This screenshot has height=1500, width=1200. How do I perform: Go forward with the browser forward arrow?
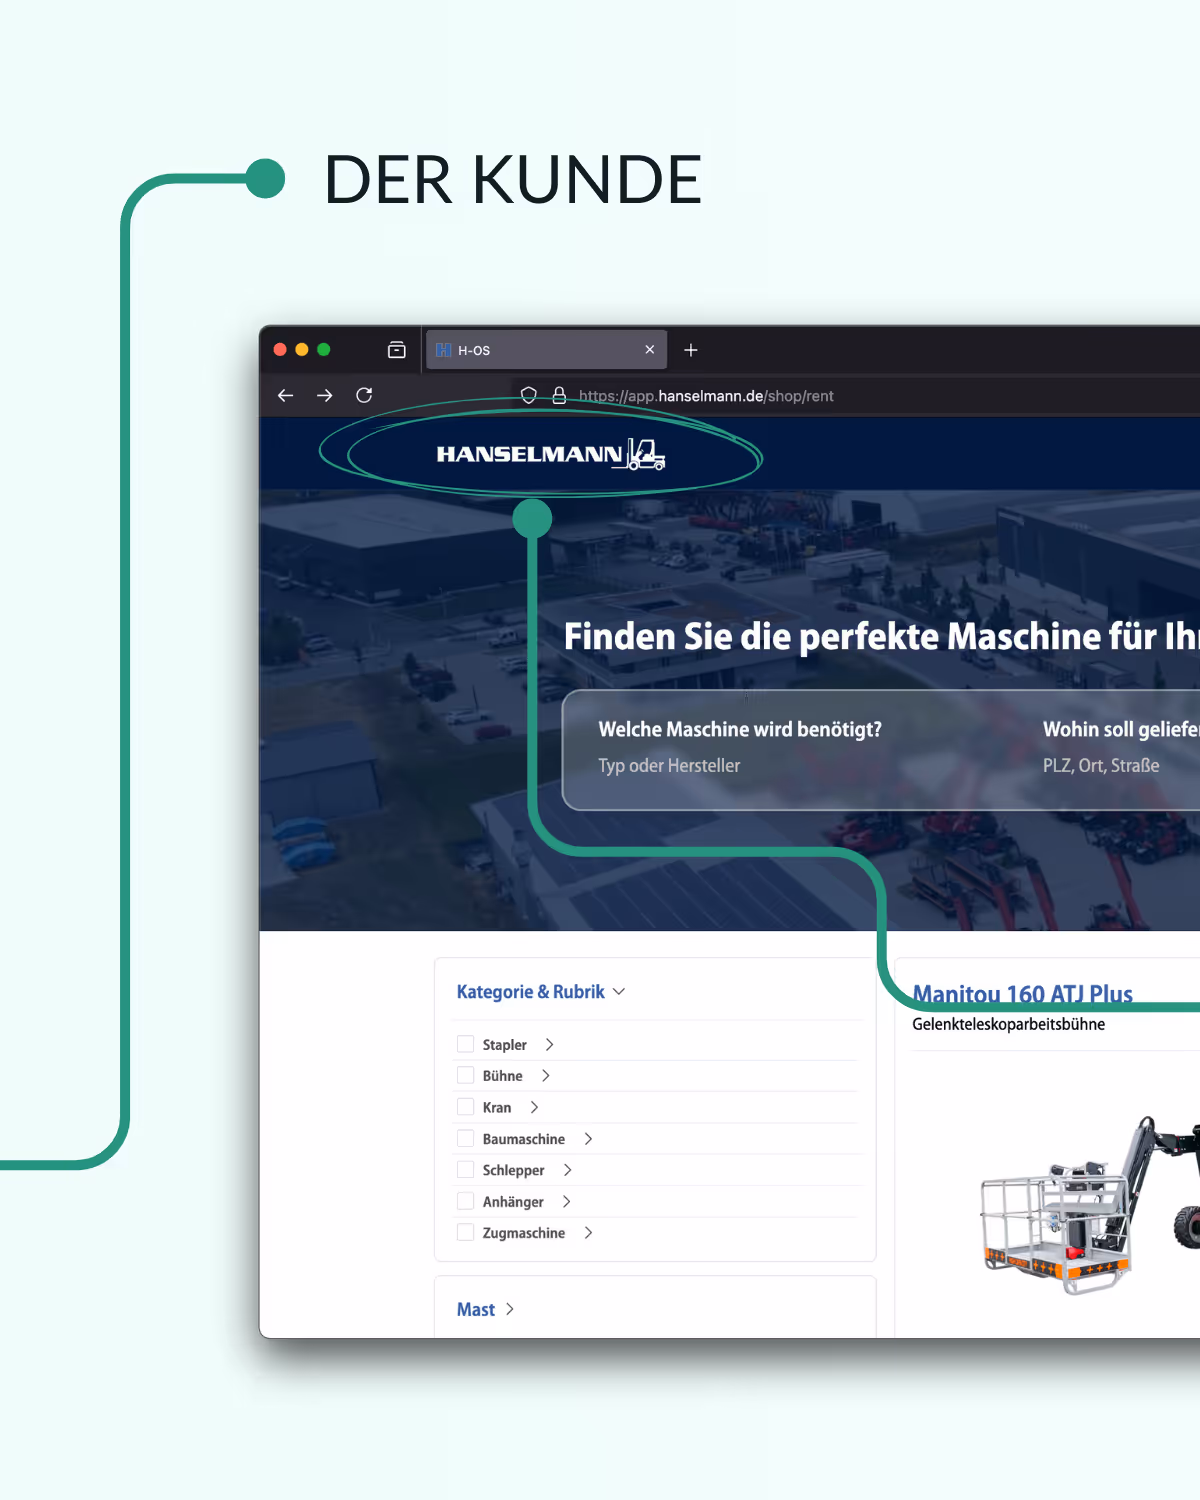324,396
